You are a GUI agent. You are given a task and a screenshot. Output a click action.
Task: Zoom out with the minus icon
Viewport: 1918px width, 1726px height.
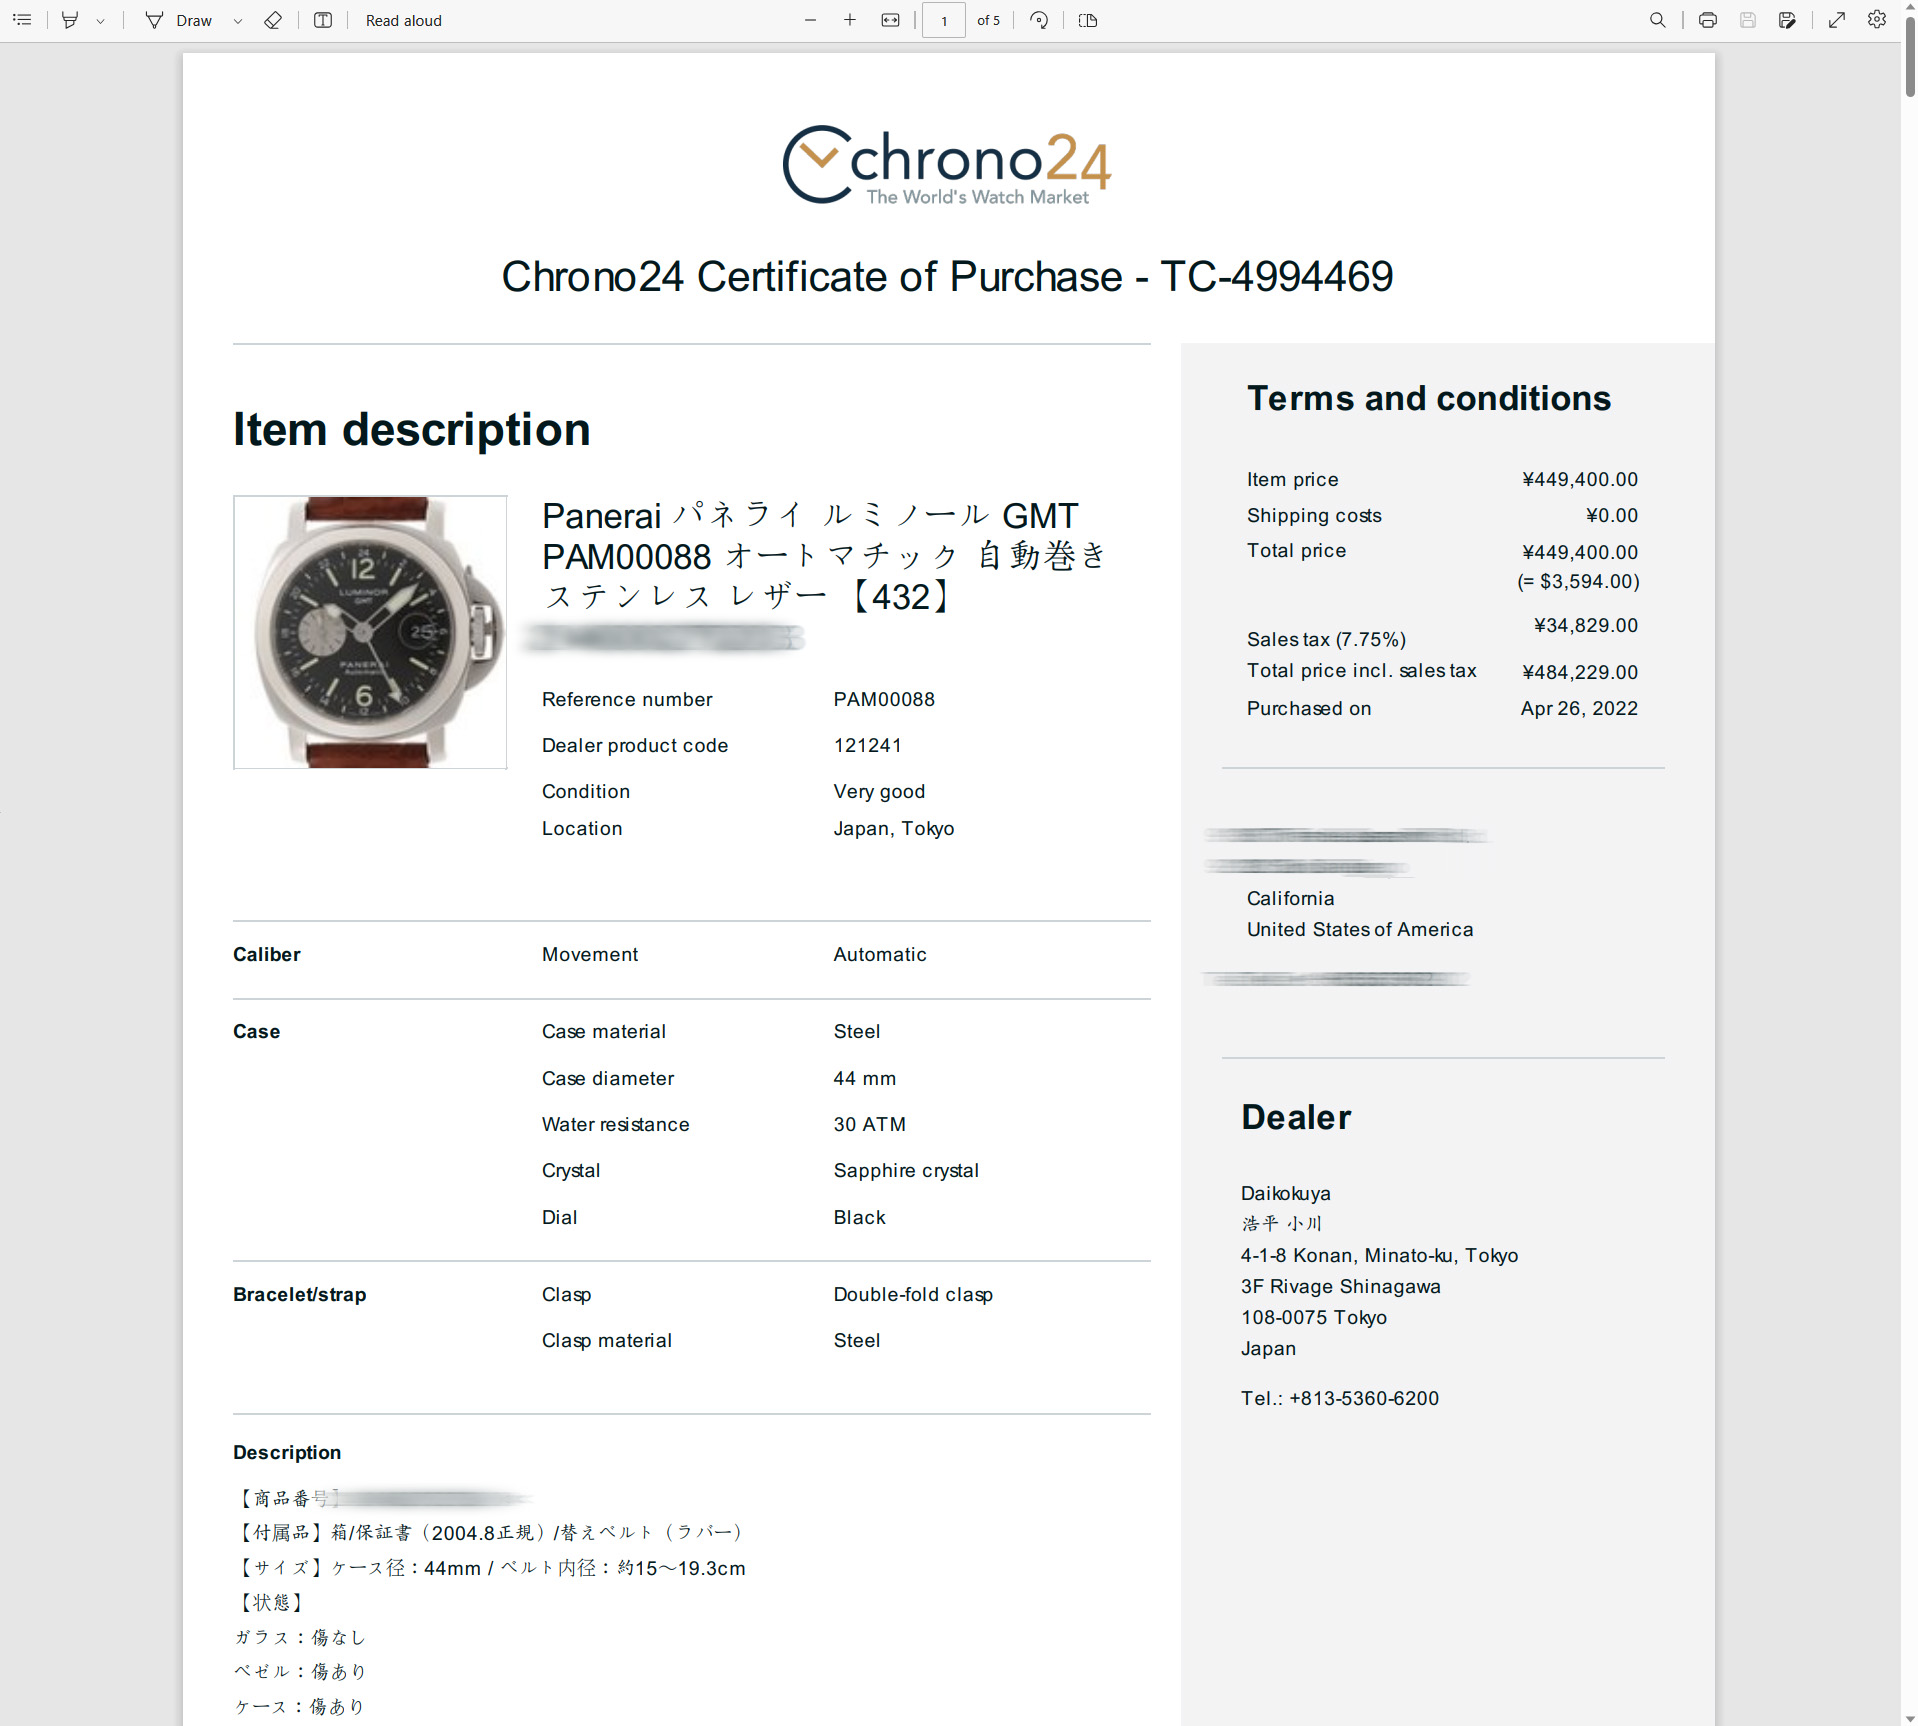point(810,20)
